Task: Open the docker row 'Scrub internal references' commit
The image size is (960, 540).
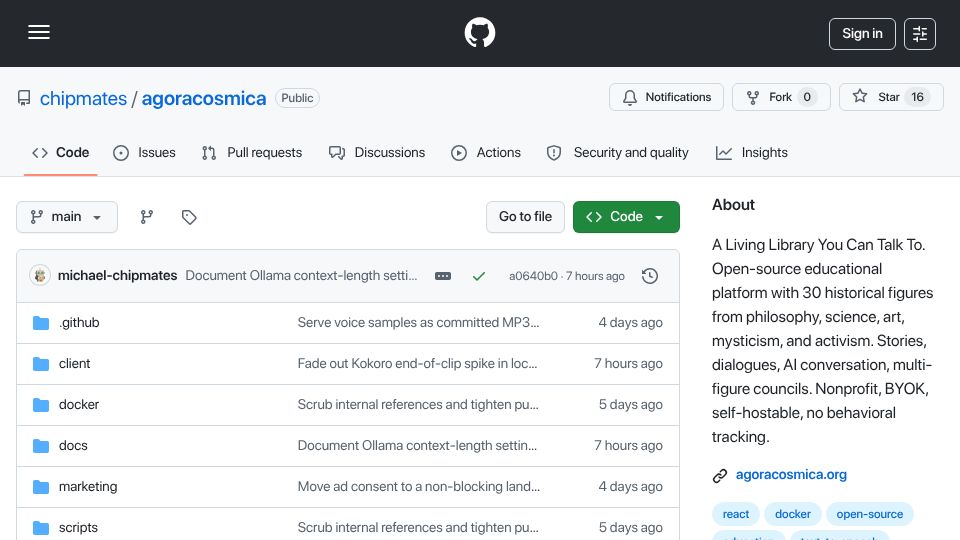Action: (418, 405)
